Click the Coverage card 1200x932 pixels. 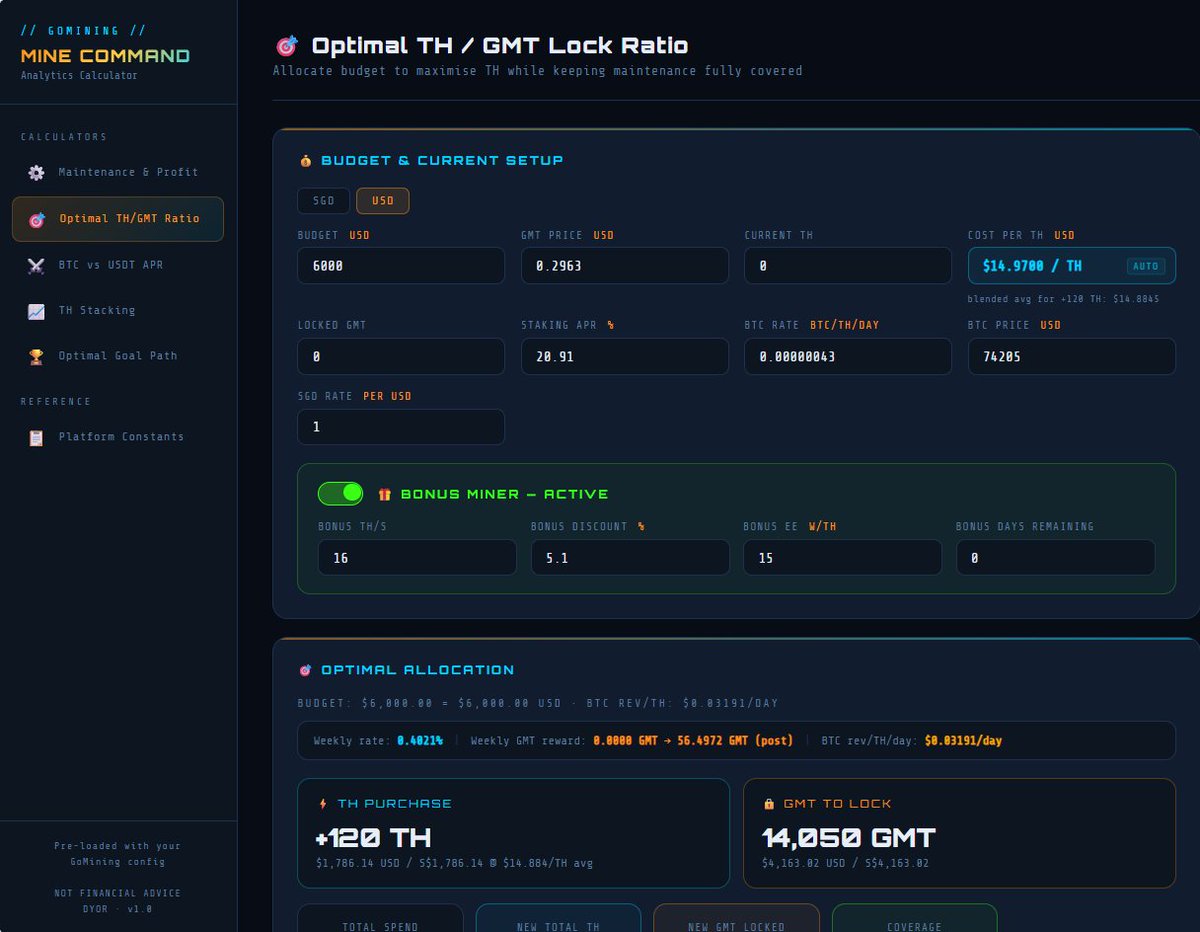point(914,918)
